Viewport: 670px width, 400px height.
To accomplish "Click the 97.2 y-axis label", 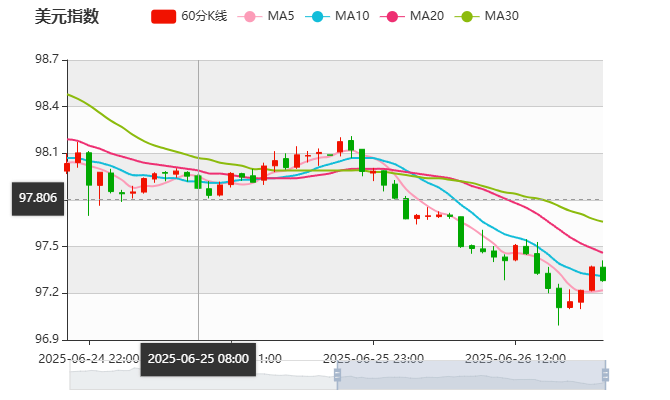I will 47,293.
